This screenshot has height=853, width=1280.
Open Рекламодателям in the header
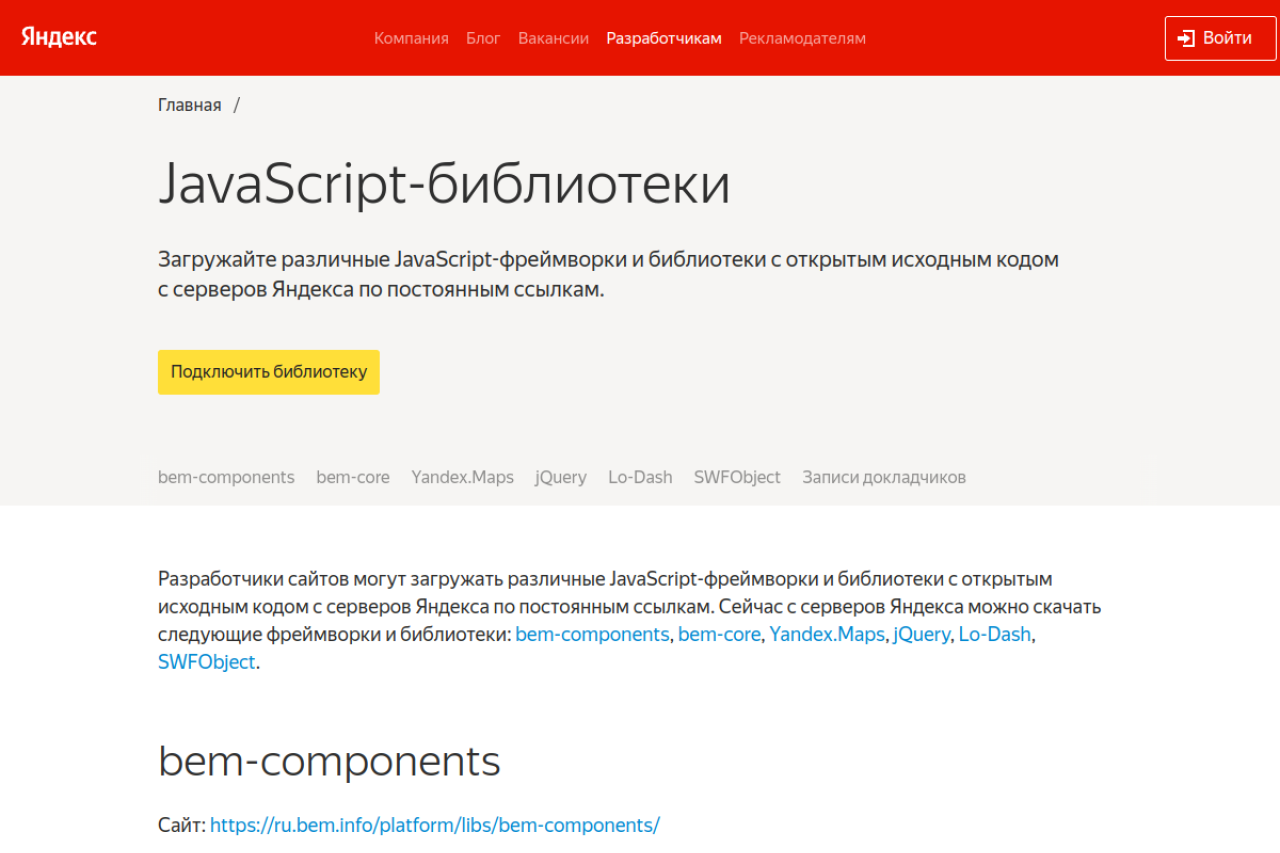(802, 38)
